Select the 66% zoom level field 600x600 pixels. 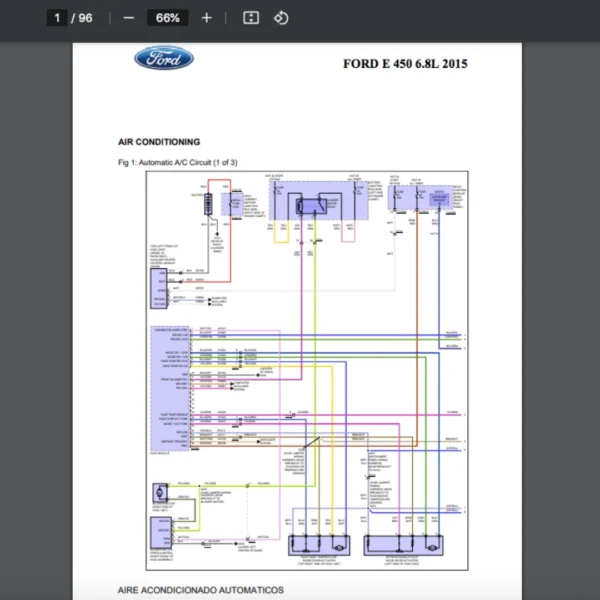tap(167, 18)
